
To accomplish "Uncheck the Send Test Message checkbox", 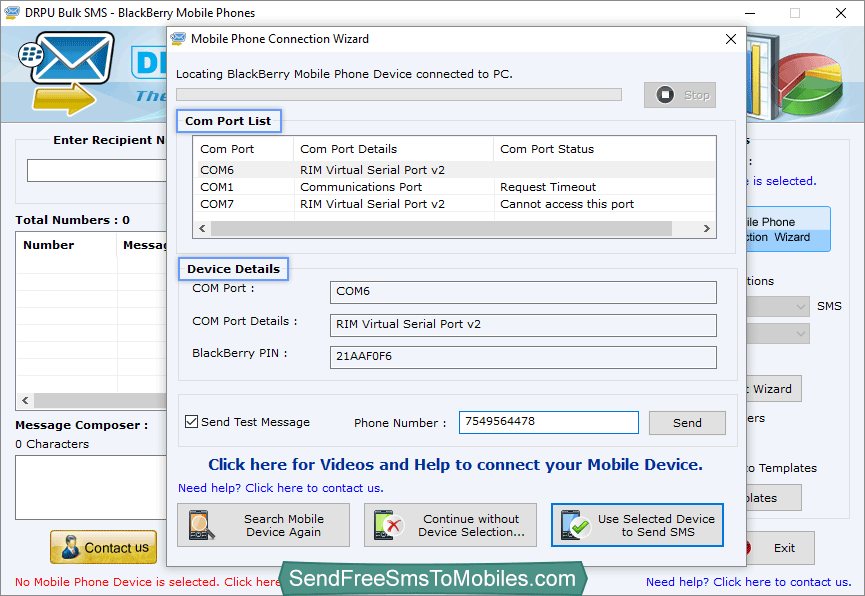I will [191, 422].
